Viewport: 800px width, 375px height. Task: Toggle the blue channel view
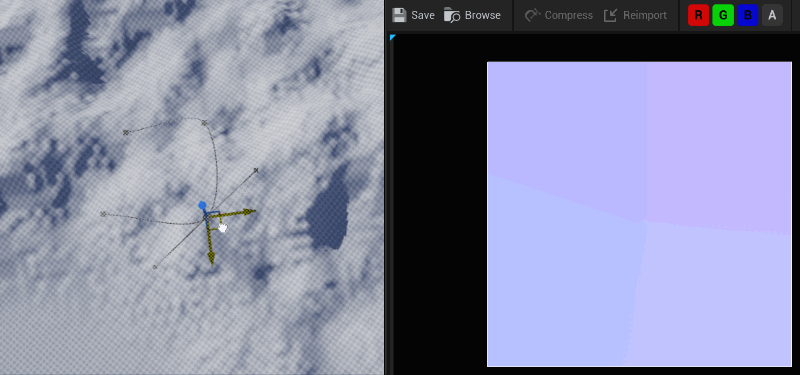click(x=747, y=15)
